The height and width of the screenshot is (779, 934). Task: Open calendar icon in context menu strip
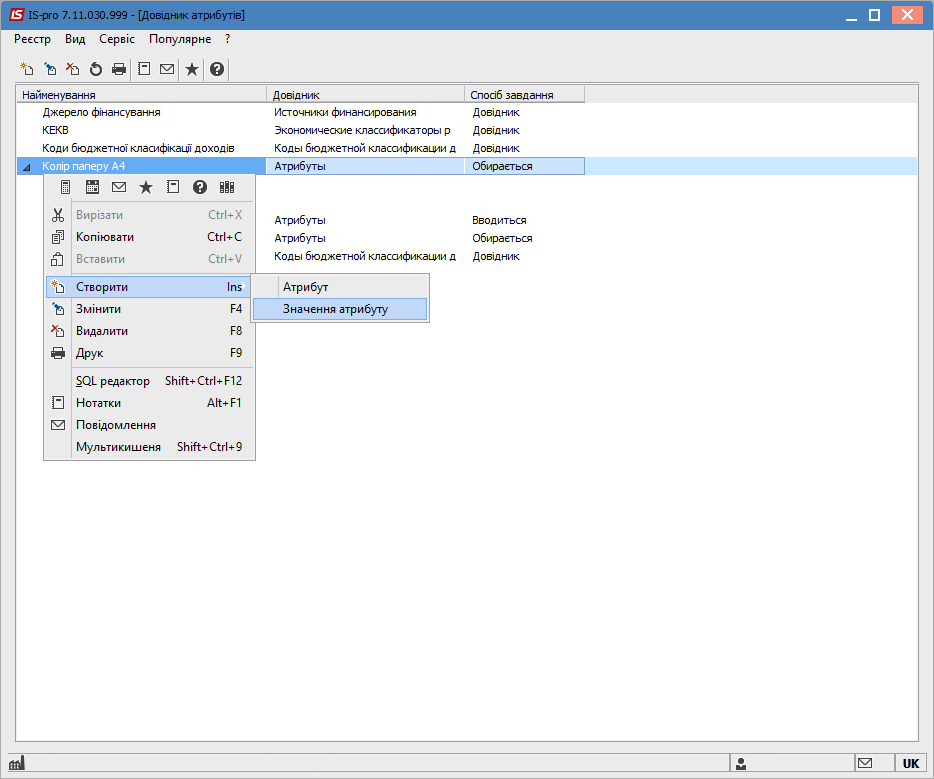[92, 187]
